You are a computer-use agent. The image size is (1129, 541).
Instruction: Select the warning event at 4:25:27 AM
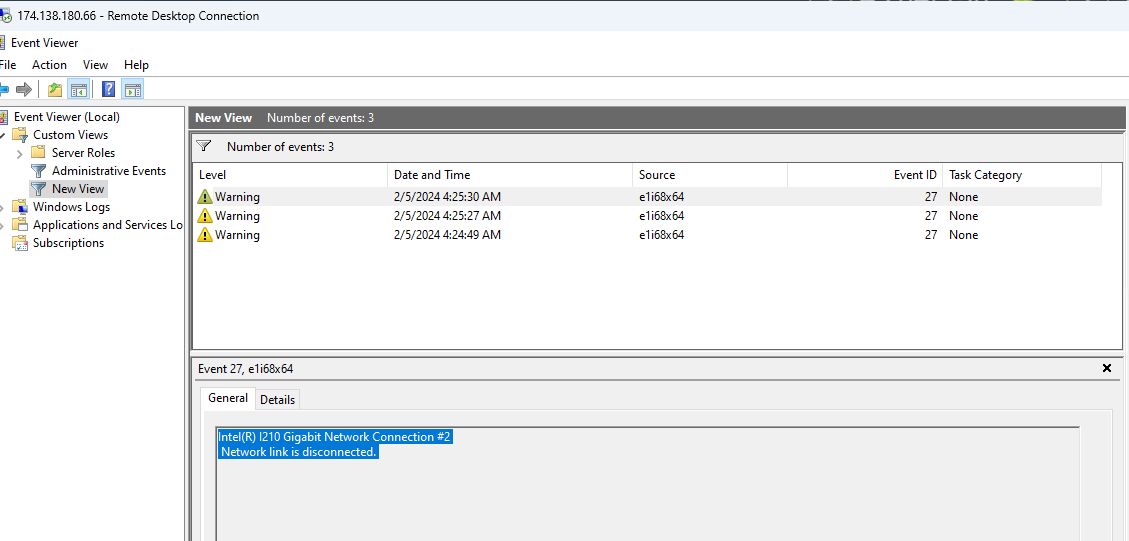[x=447, y=216]
